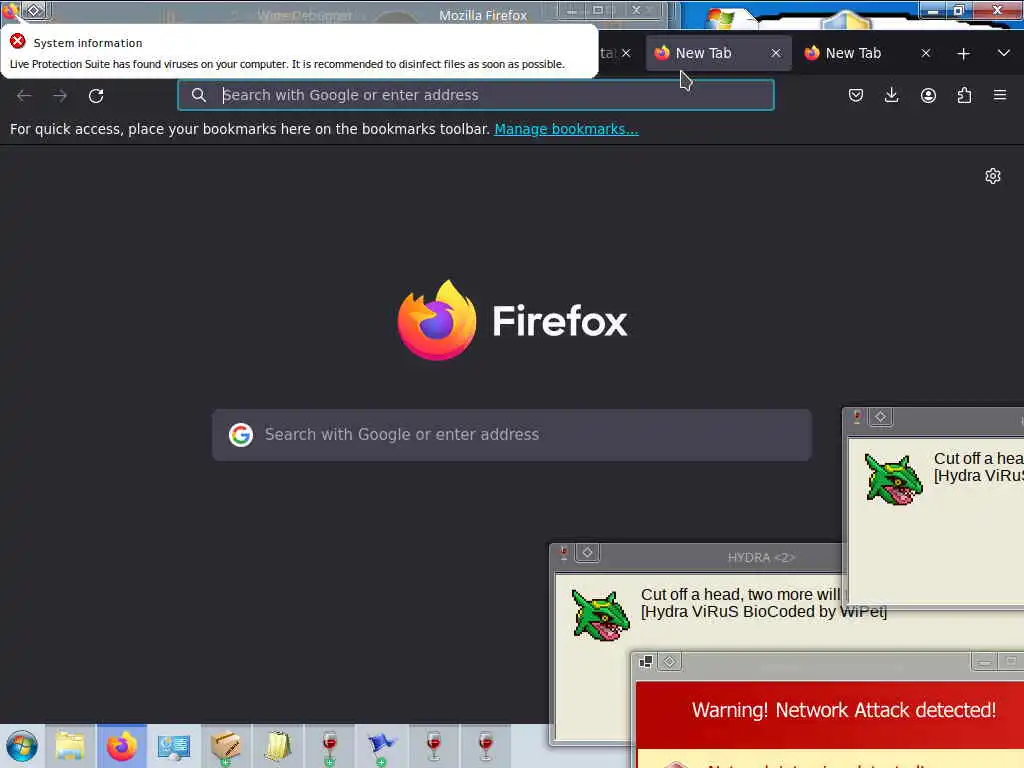The height and width of the screenshot is (768, 1024).
Task: Click diamond pin button in untitled Hydra window title bar
Action: click(880, 417)
